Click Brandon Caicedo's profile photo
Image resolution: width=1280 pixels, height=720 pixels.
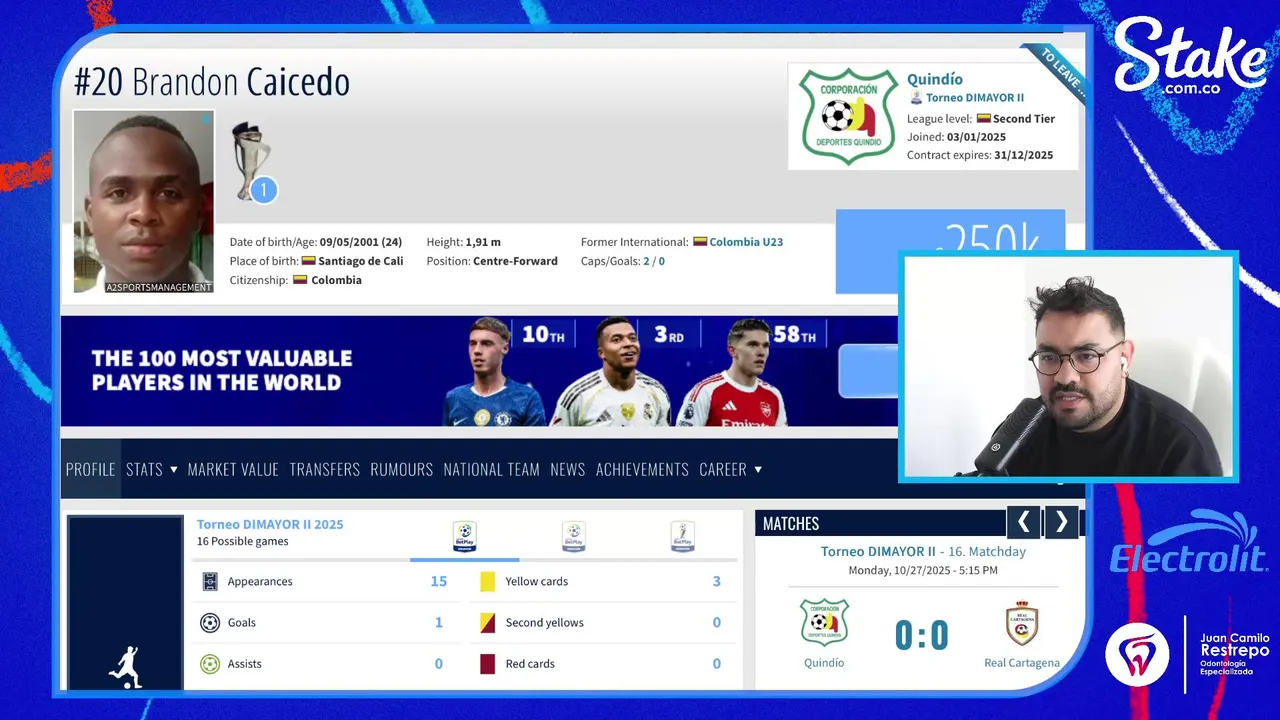pos(144,201)
